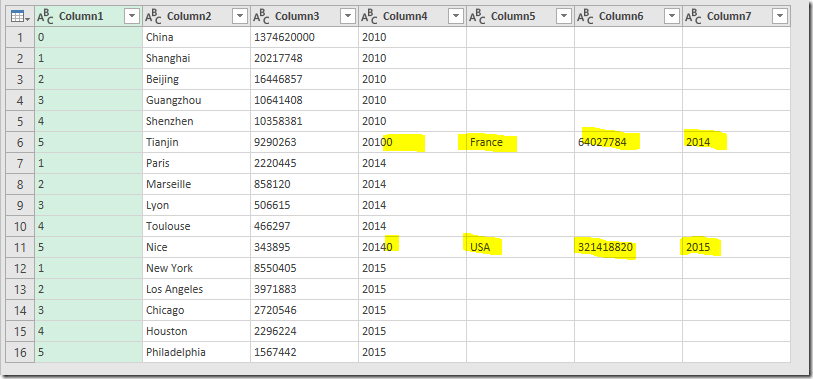
Task: Select the Column6 header
Action: click(x=628, y=17)
